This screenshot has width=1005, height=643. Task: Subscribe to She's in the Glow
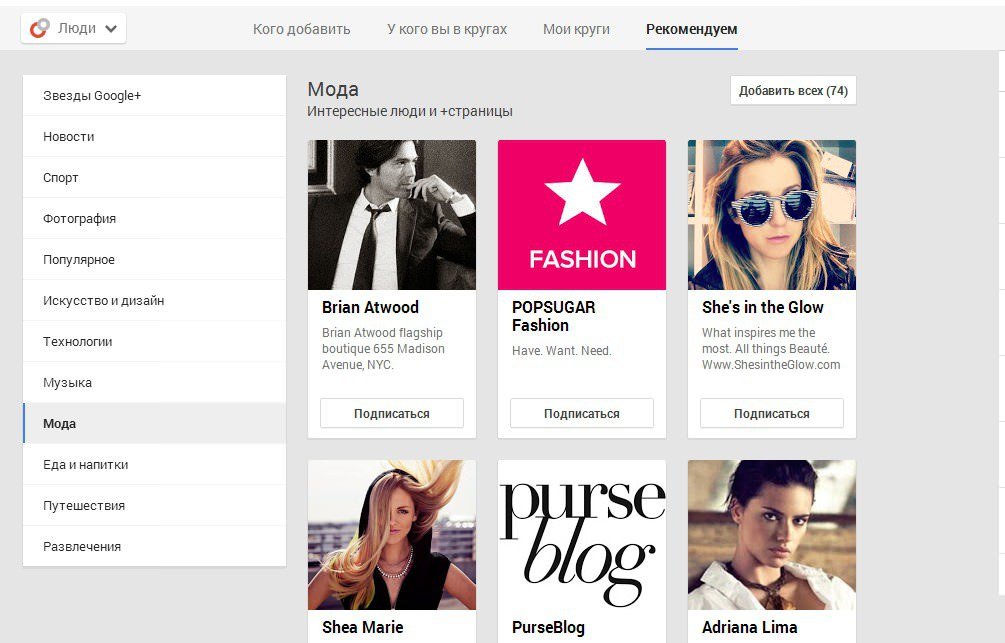pos(771,413)
